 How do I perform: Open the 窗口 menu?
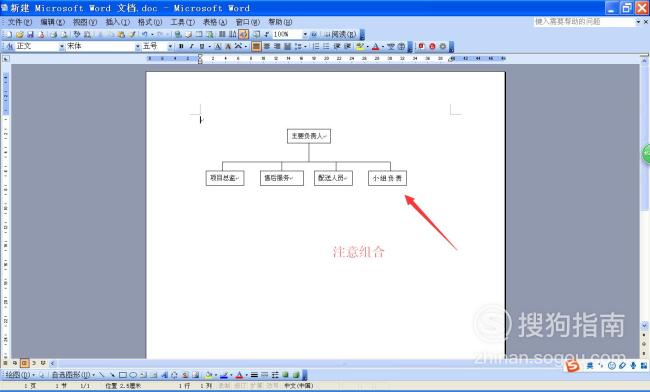[x=247, y=22]
